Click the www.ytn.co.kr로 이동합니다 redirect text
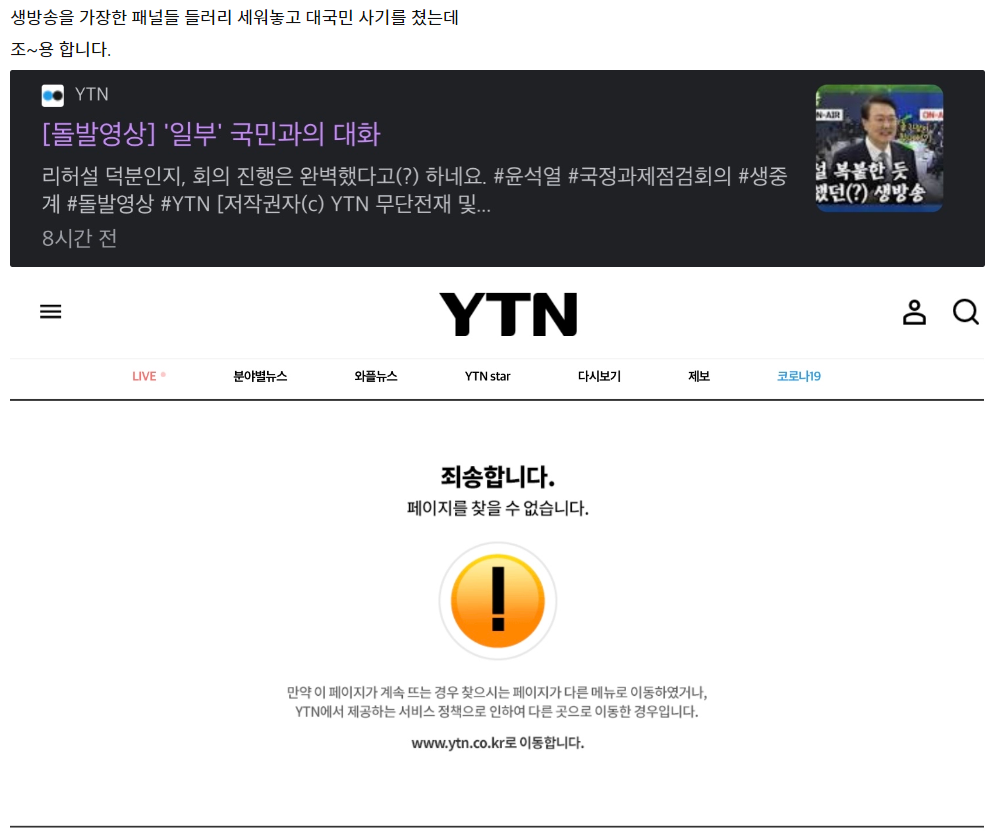The image size is (994, 839). (498, 743)
